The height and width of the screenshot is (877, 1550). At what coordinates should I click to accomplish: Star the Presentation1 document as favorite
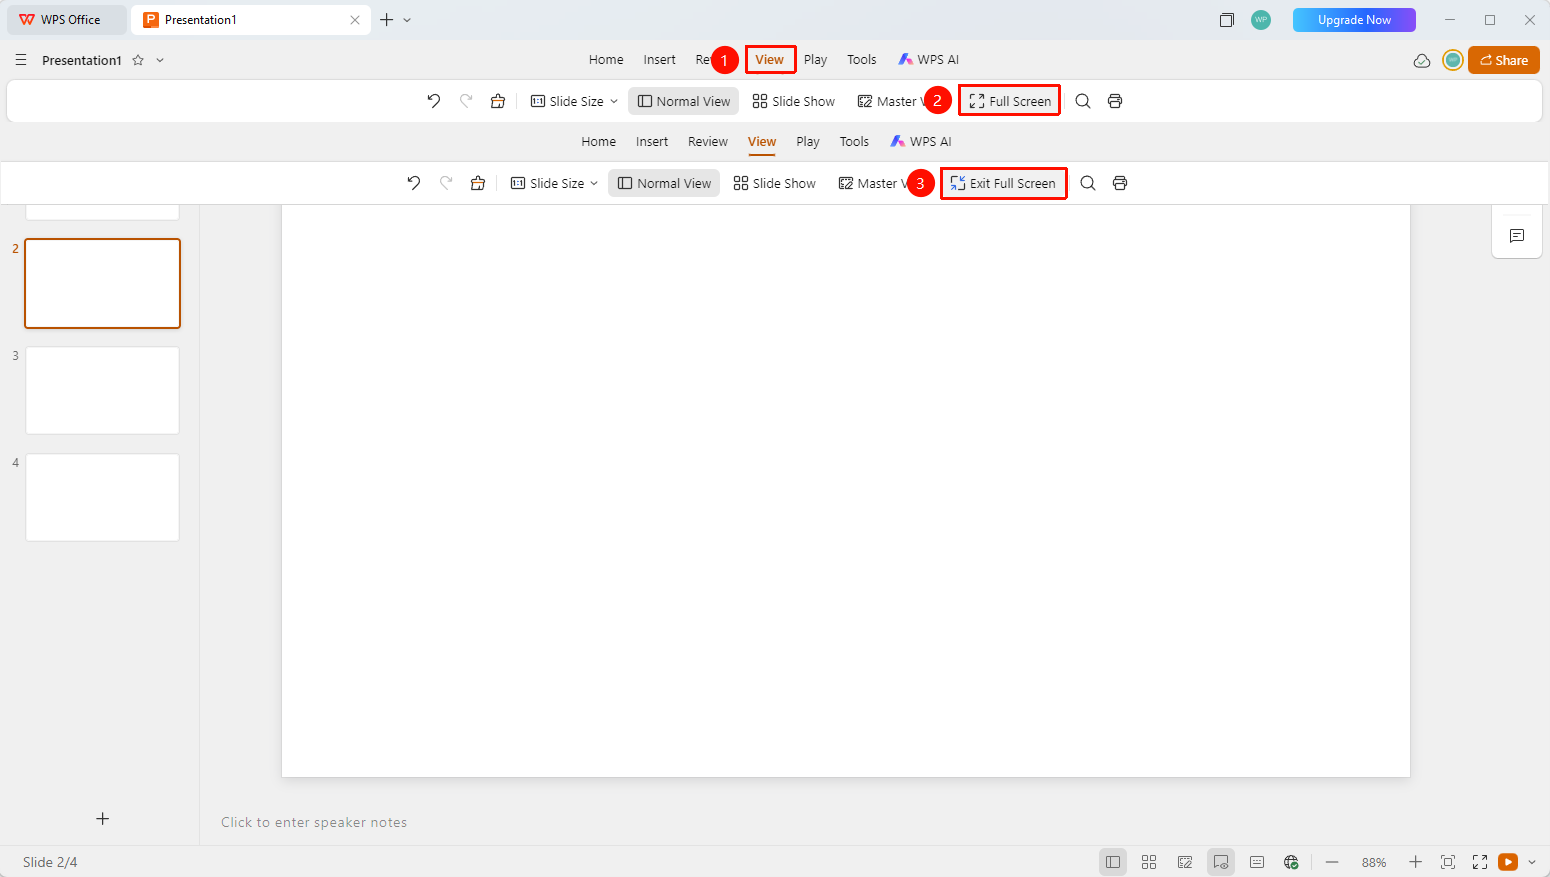(x=138, y=60)
